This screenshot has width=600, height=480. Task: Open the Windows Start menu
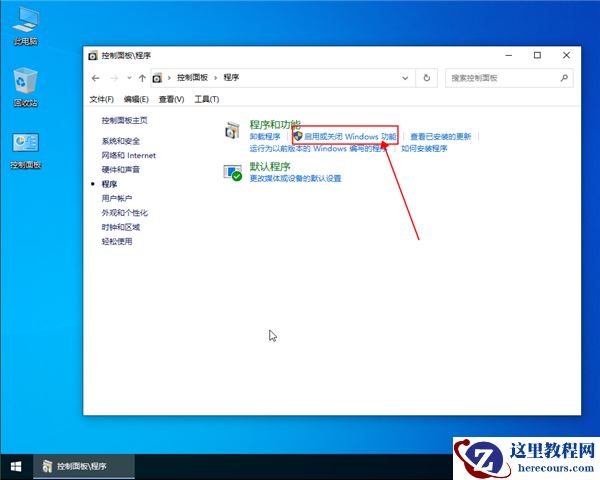[16, 466]
